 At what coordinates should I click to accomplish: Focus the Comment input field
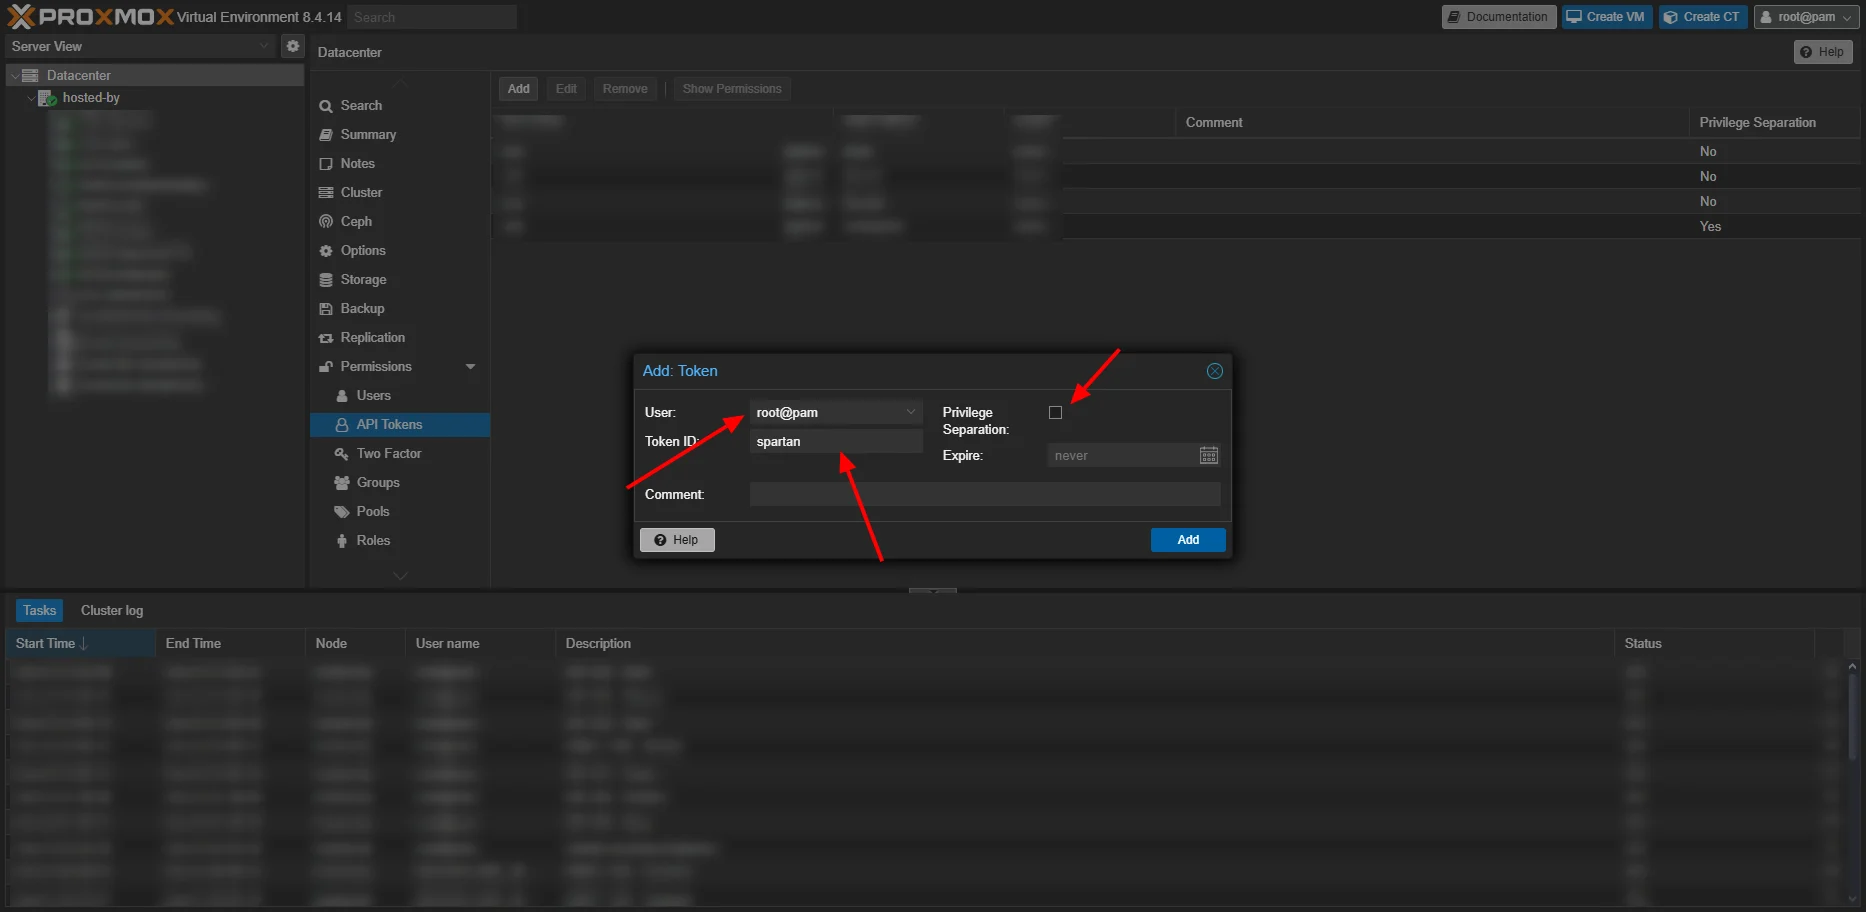click(x=985, y=495)
